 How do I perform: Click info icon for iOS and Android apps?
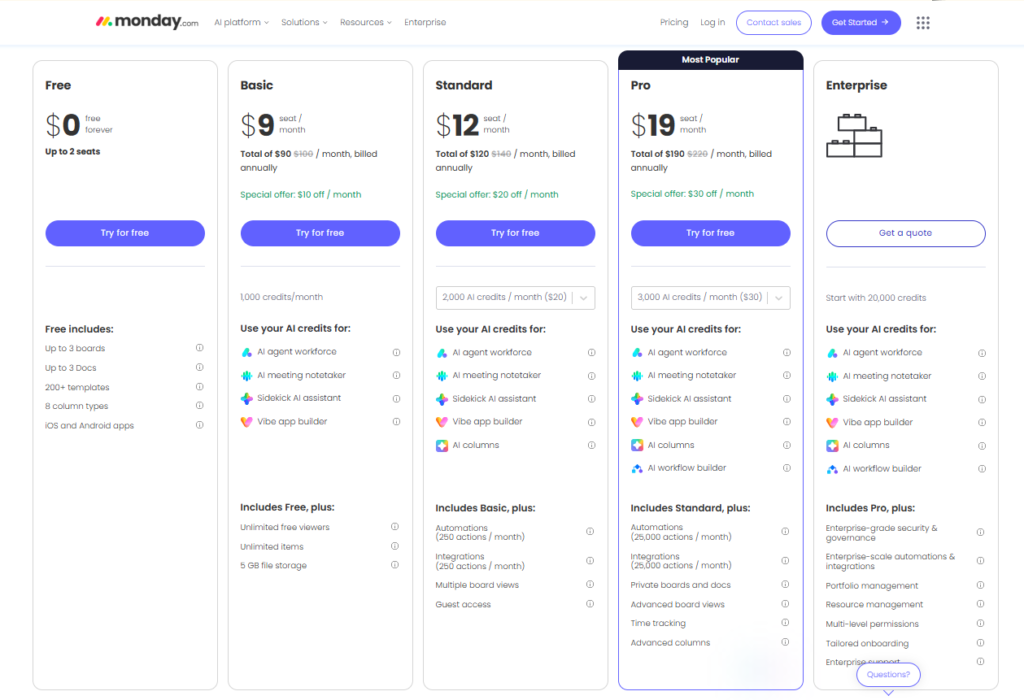[200, 425]
